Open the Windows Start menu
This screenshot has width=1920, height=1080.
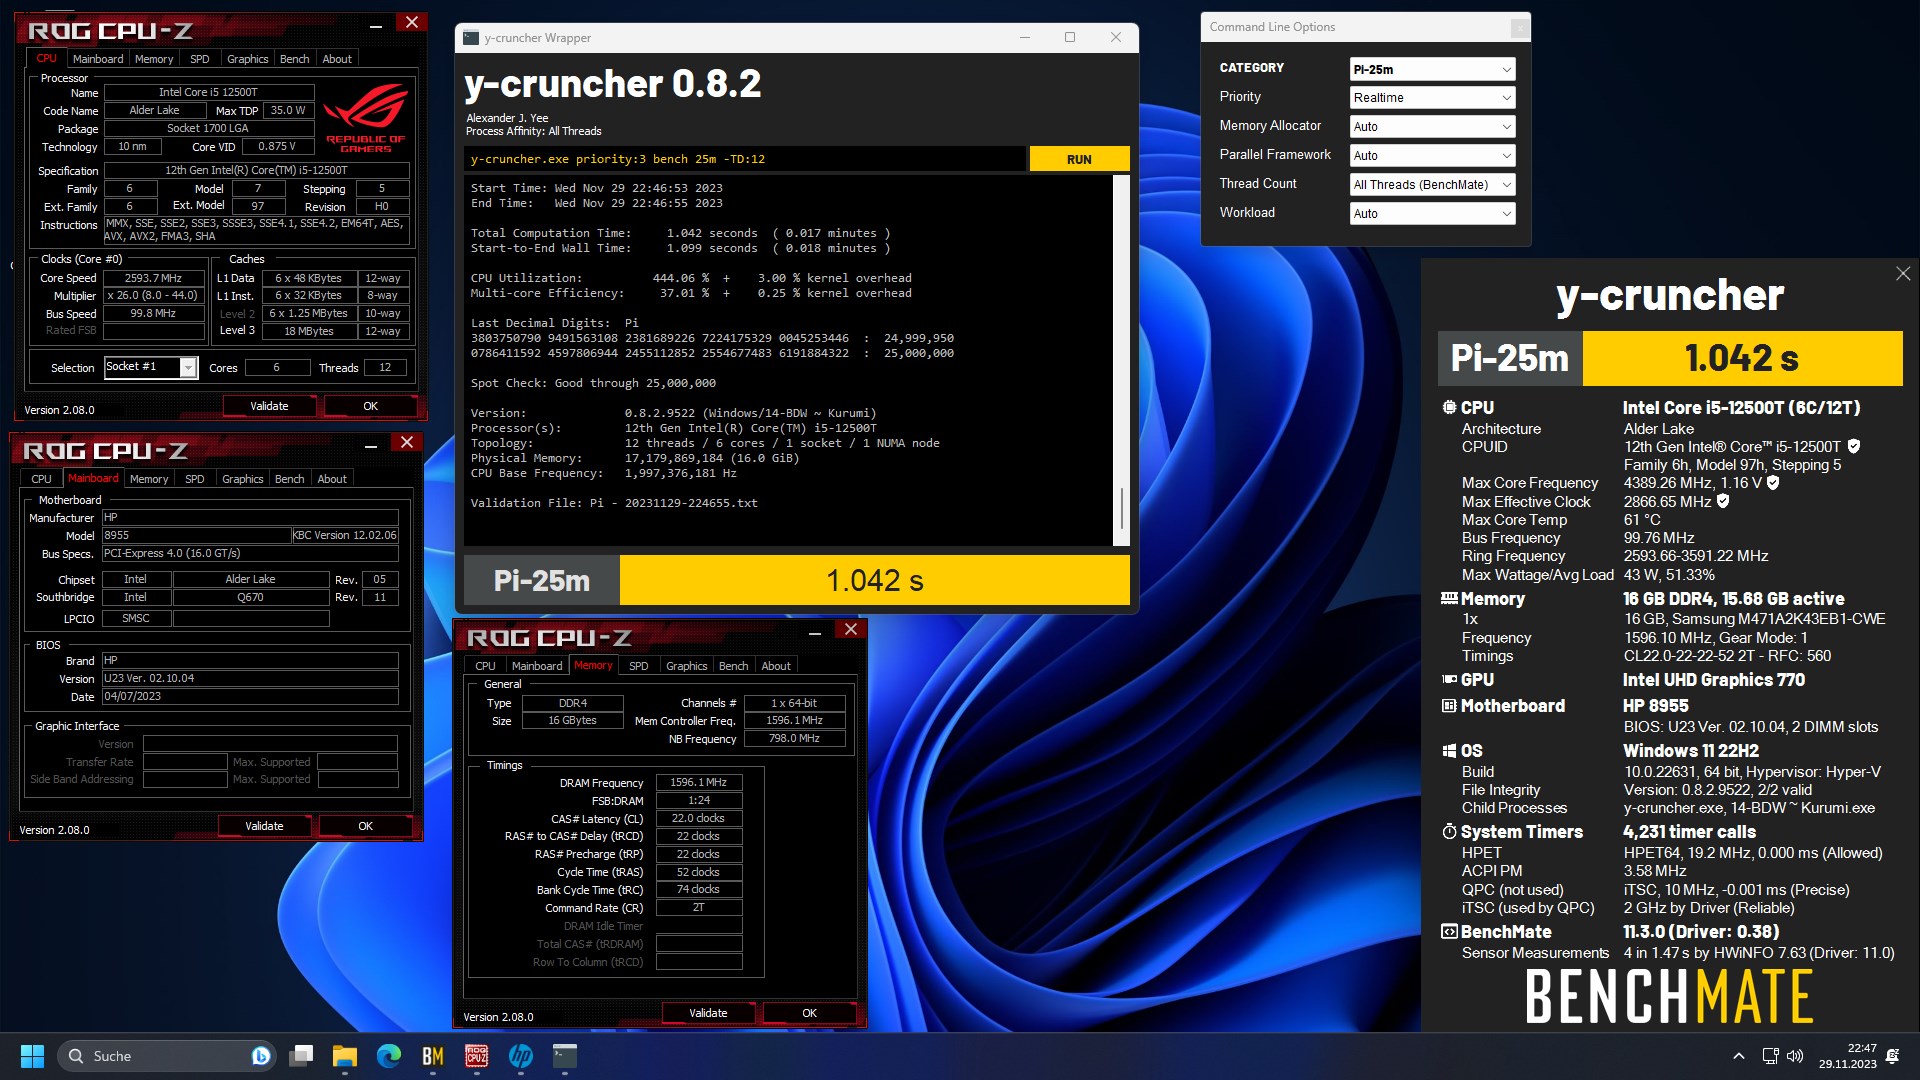point(32,1056)
